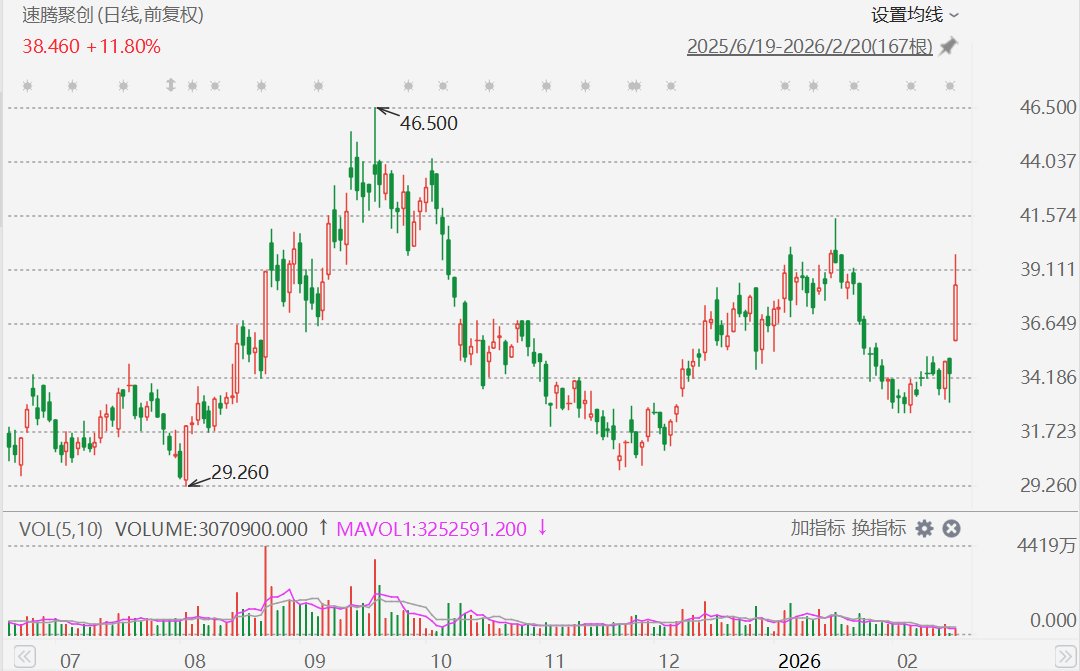1080x671 pixels.
Task: Go to later dates with right double-arrow
Action: [x=1065, y=655]
